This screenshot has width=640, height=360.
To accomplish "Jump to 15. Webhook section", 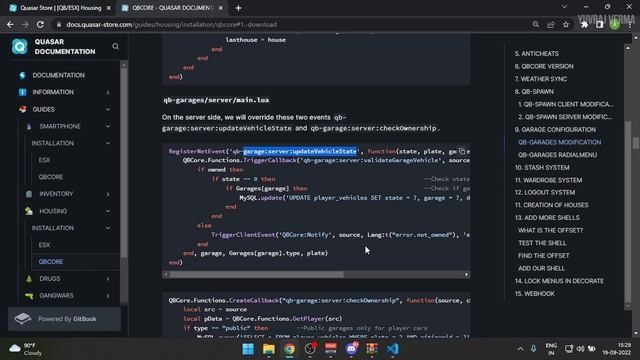I will (x=534, y=293).
